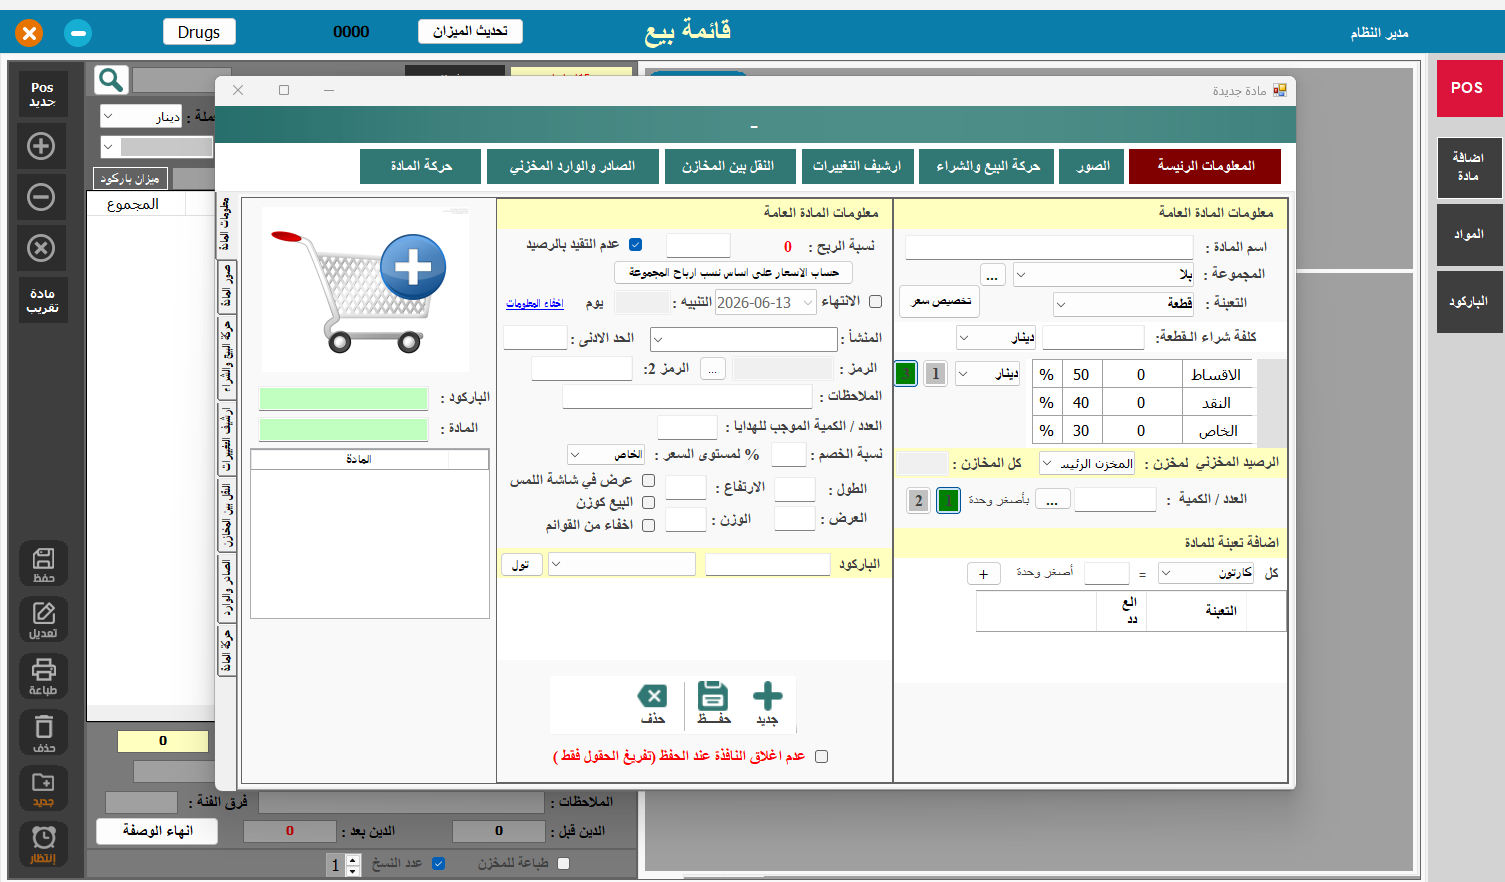This screenshot has width=1505, height=882.
Task: Click the اسم المادة name input field
Action: (x=1049, y=247)
